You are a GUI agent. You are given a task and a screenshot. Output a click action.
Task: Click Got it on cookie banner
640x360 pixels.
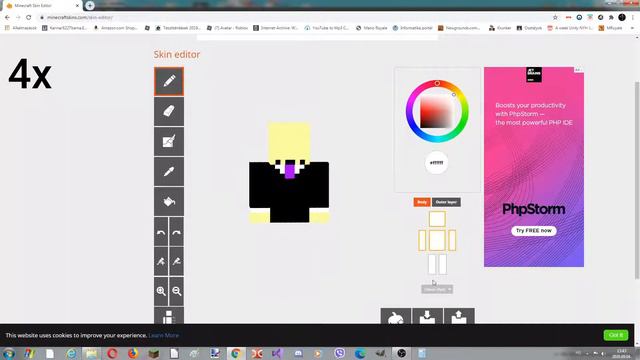click(616, 335)
